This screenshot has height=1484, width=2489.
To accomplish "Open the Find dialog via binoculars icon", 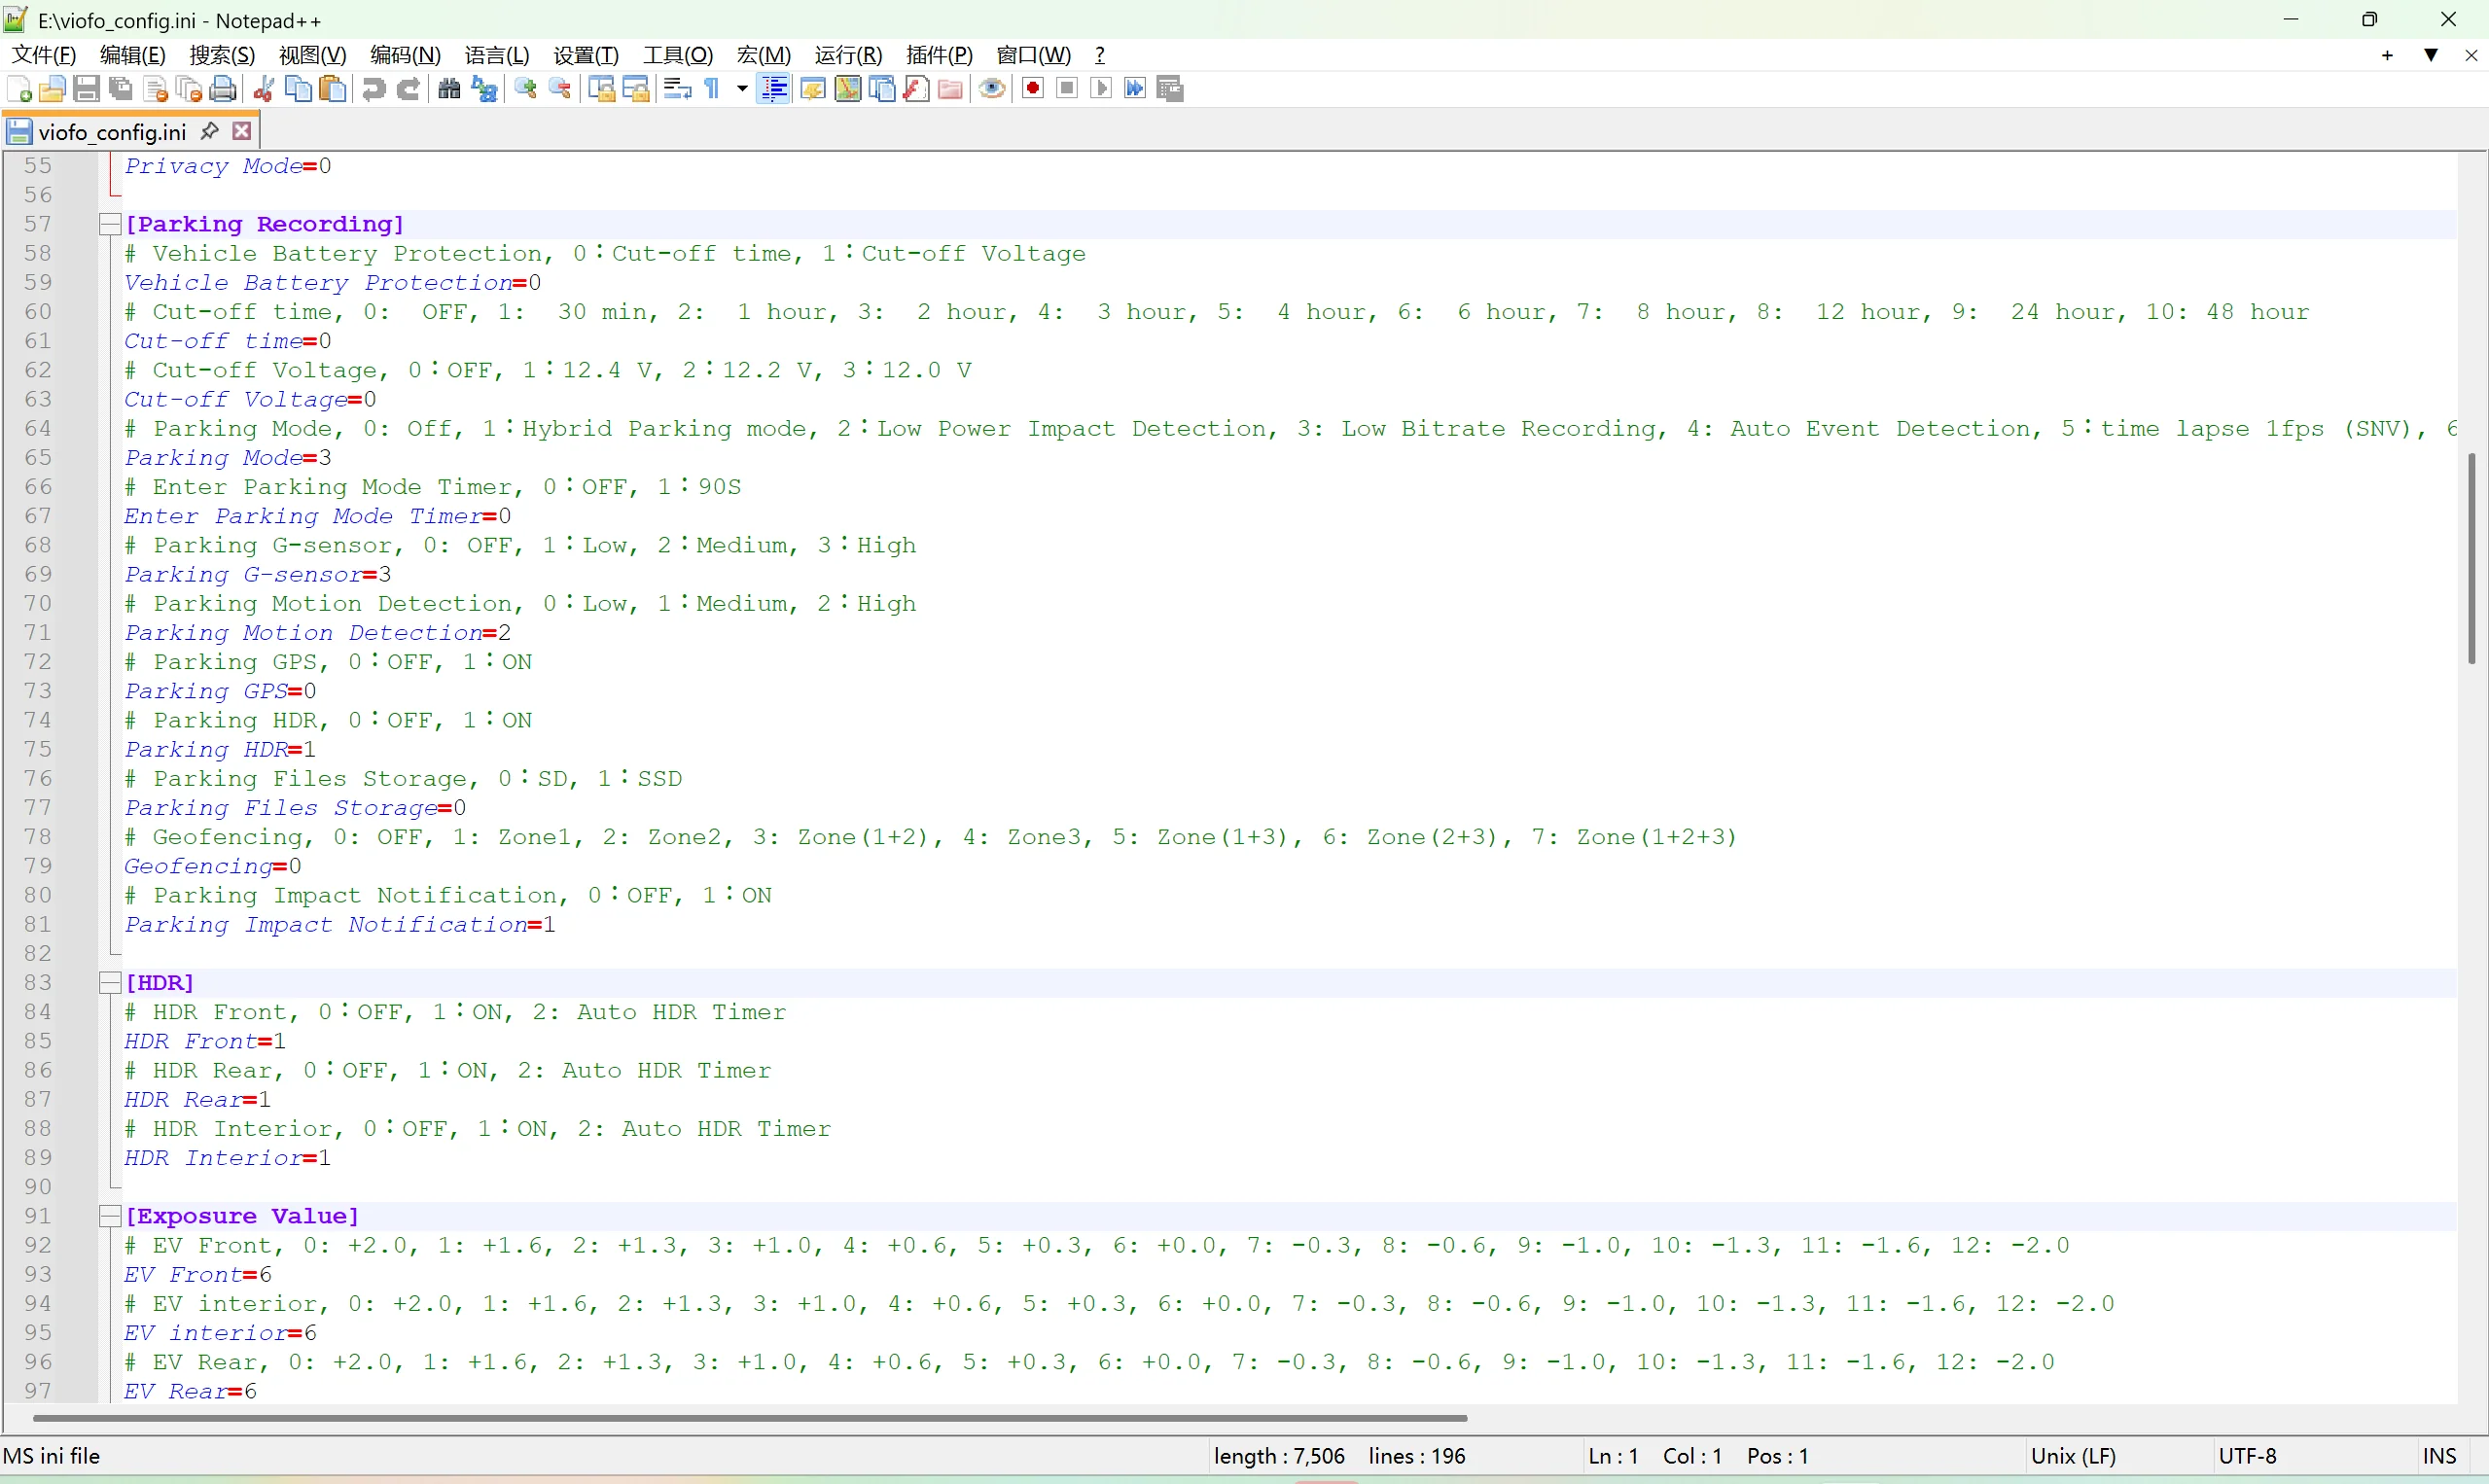I will point(449,88).
